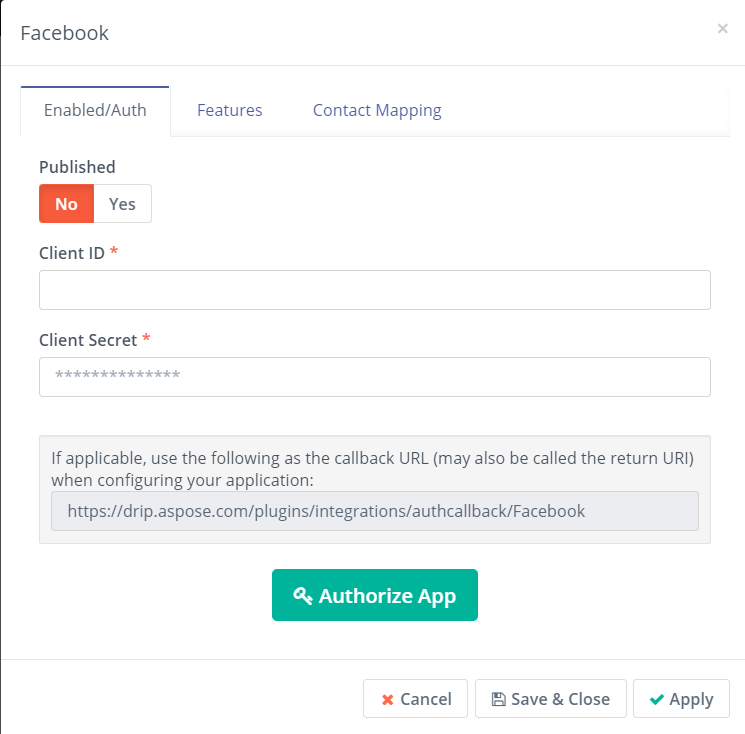
Task: Click the Authorize App button
Action: (x=375, y=595)
